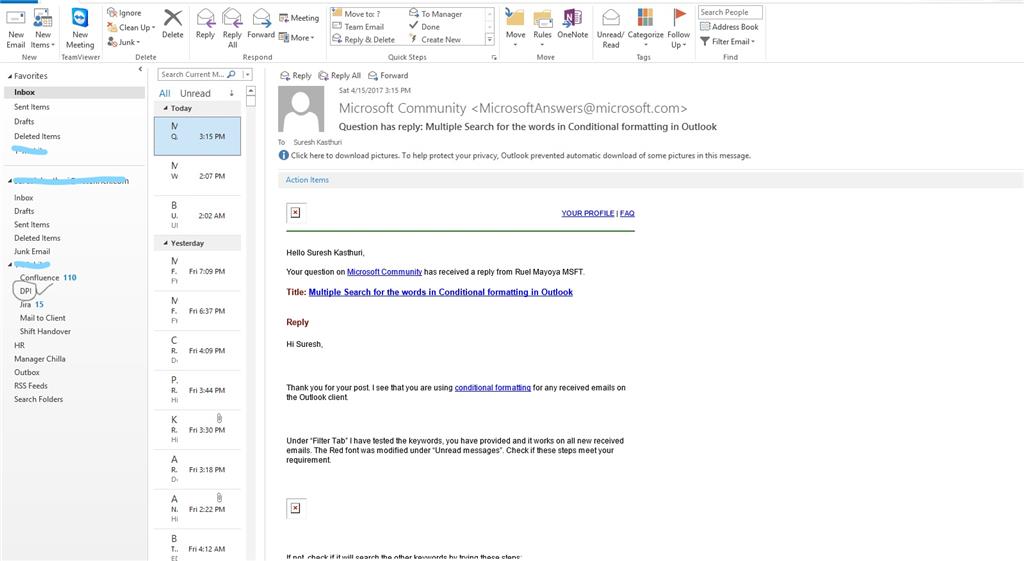Open the Fri 7:09 PM message
Viewport: 1024px width, 561px height.
[x=197, y=271]
